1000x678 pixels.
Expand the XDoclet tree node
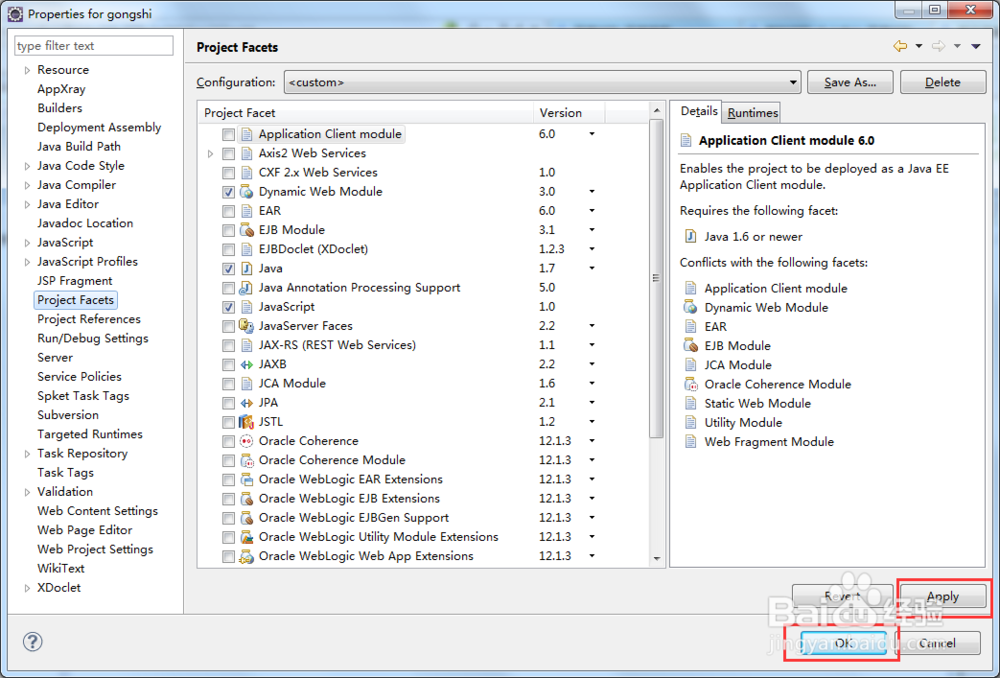pos(27,588)
